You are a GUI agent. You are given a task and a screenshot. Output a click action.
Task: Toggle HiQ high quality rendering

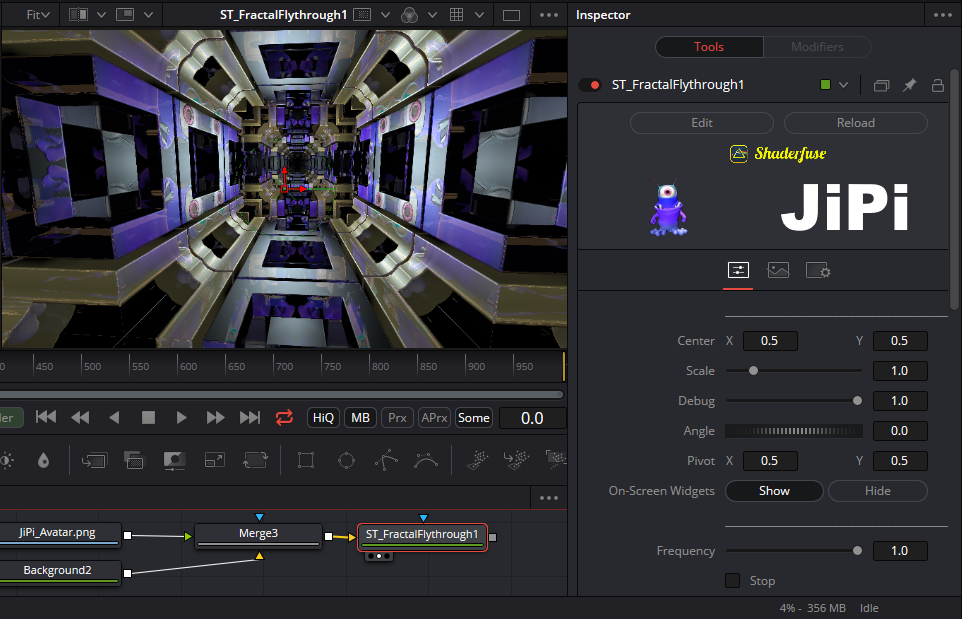[323, 418]
